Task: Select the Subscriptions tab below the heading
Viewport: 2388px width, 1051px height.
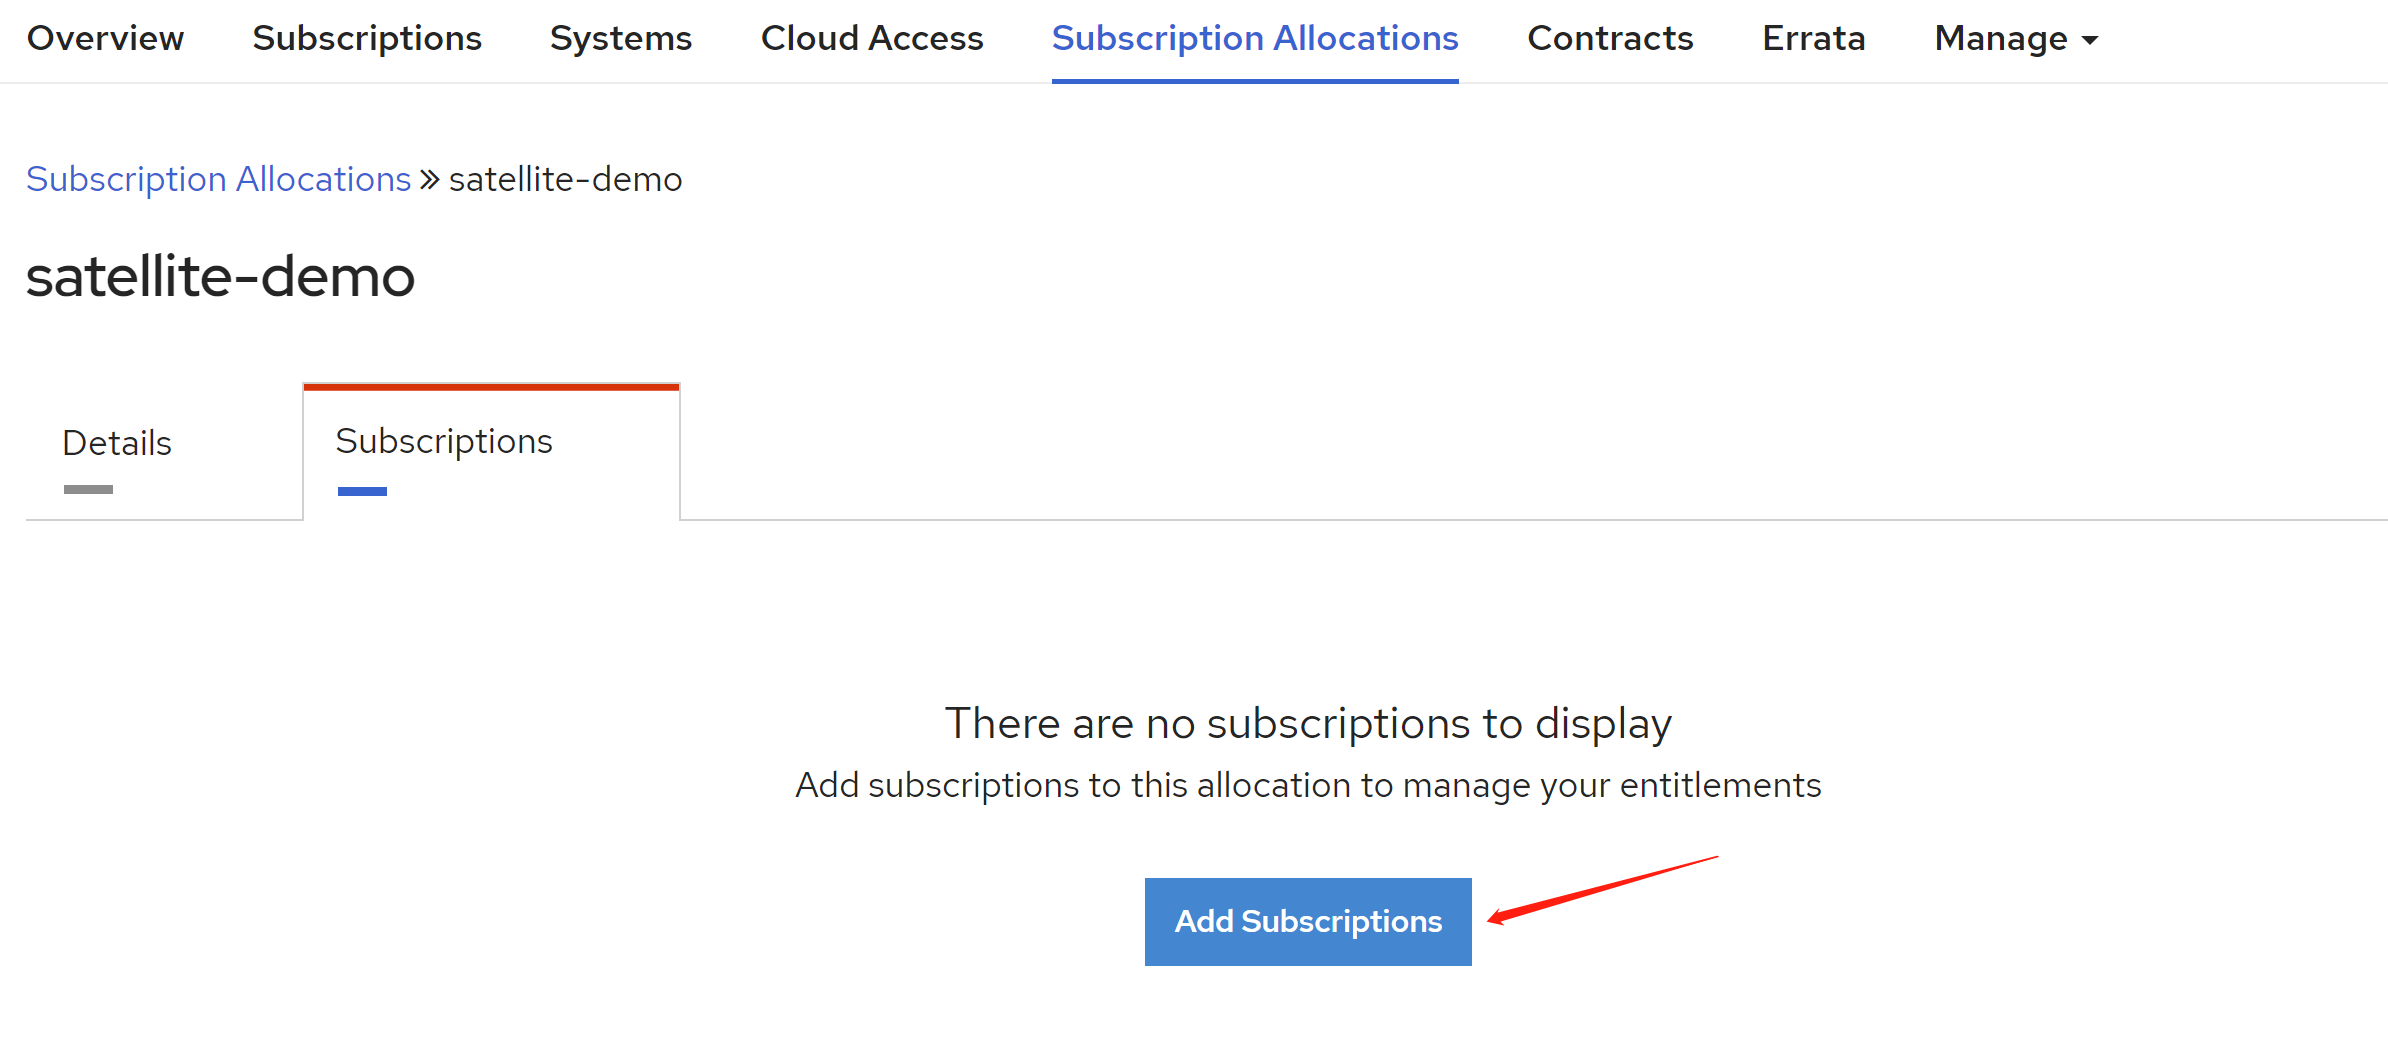Action: [443, 441]
